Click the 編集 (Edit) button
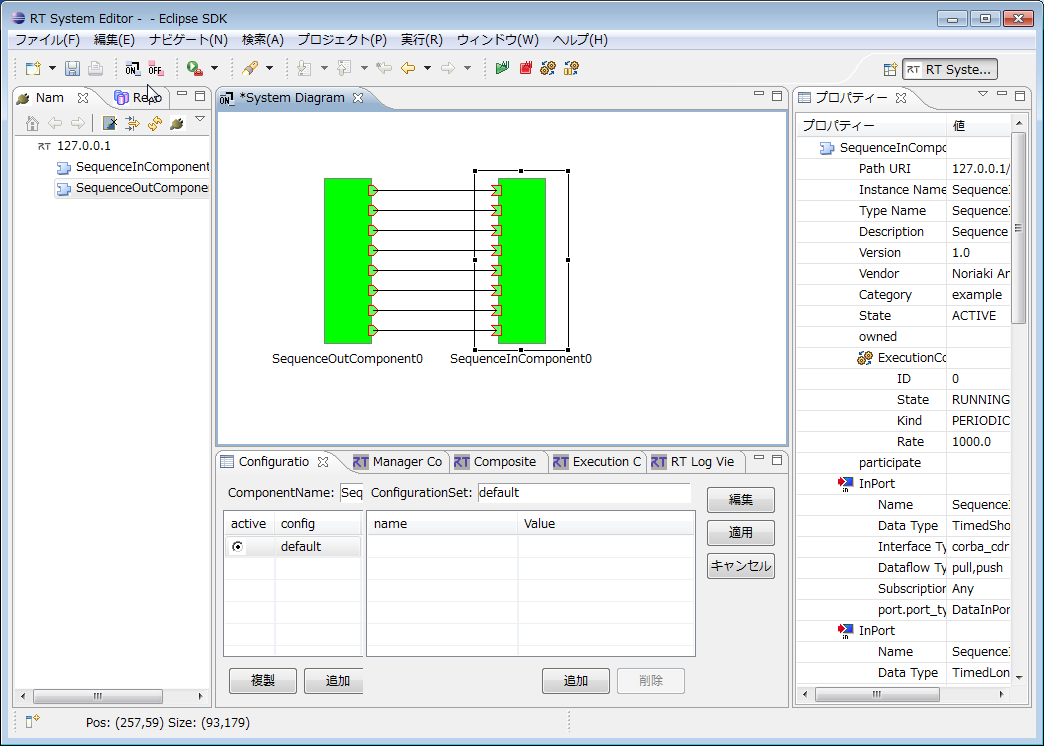 click(740, 500)
